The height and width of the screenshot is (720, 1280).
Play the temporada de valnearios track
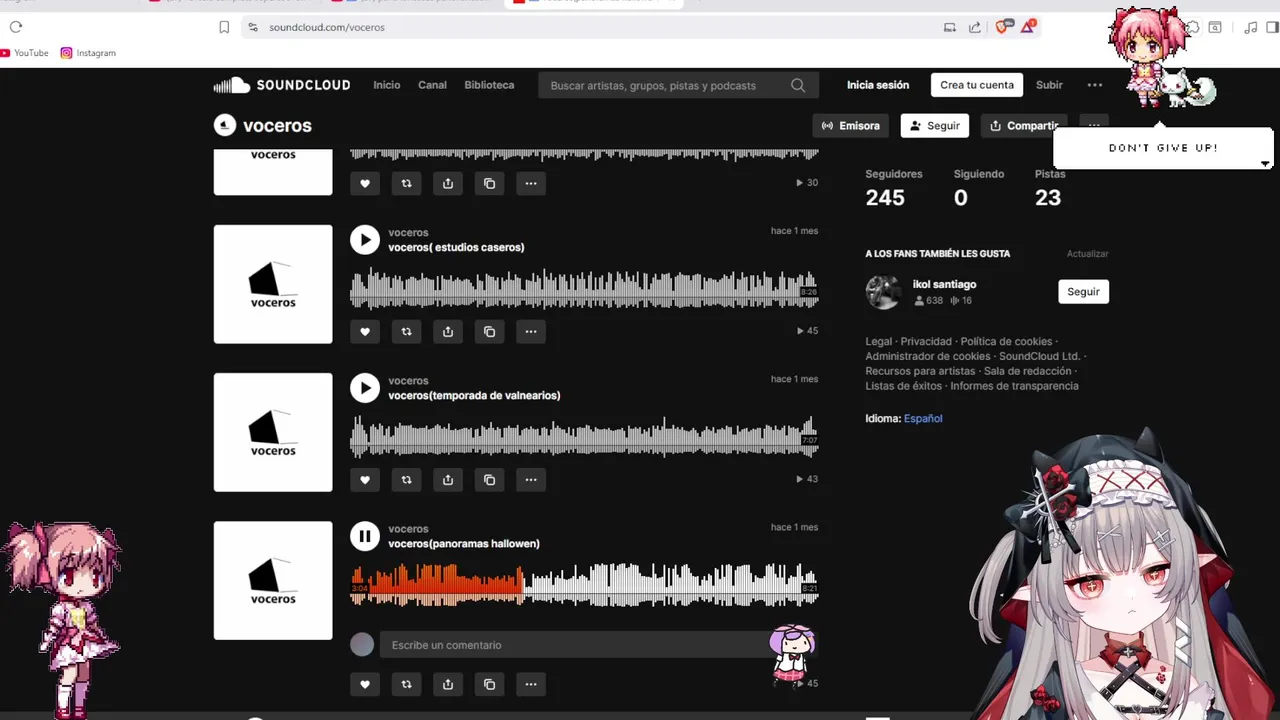[x=365, y=388]
